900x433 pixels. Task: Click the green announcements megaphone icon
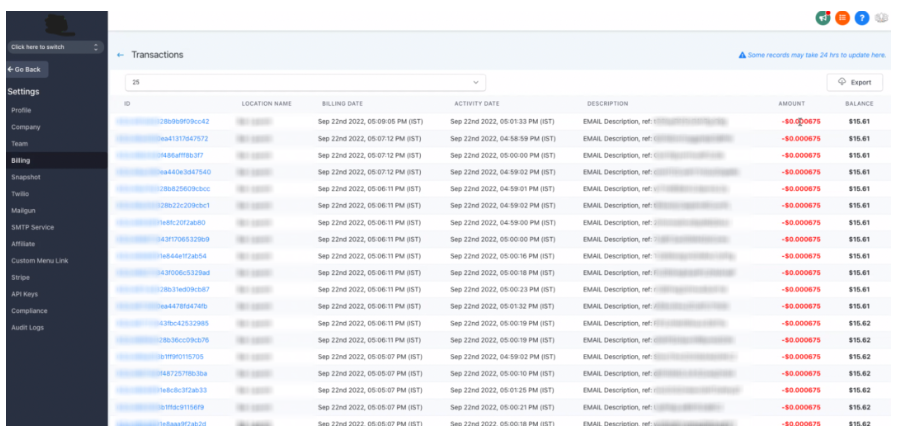tap(823, 18)
